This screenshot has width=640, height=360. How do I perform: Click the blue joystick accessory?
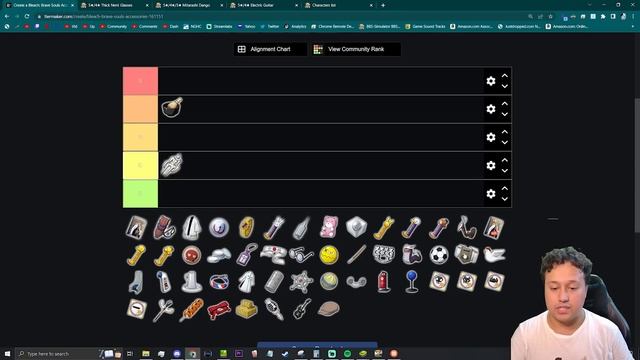pyautogui.click(x=411, y=282)
